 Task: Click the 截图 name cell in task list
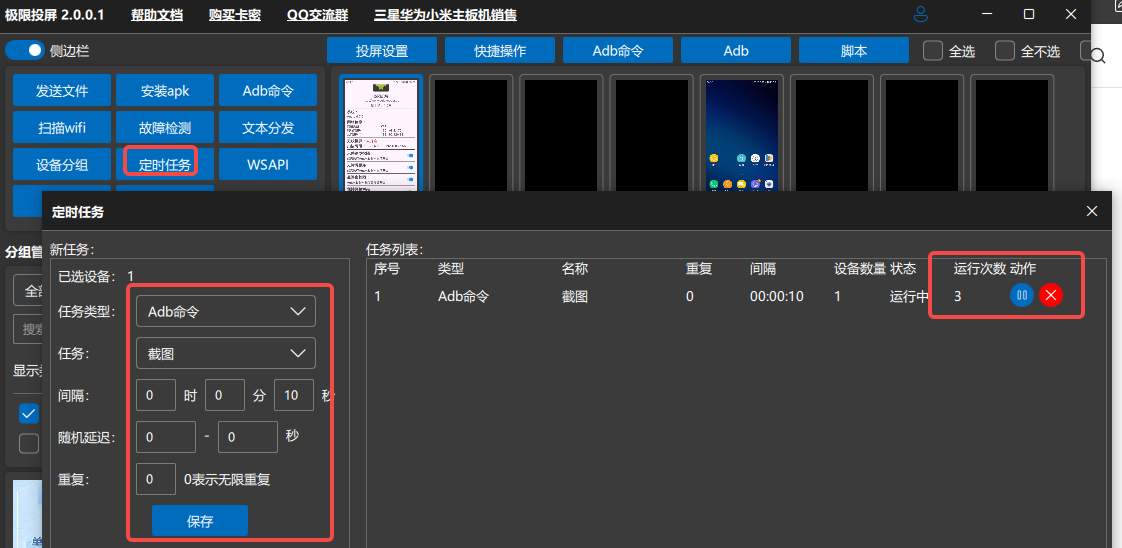coord(575,295)
